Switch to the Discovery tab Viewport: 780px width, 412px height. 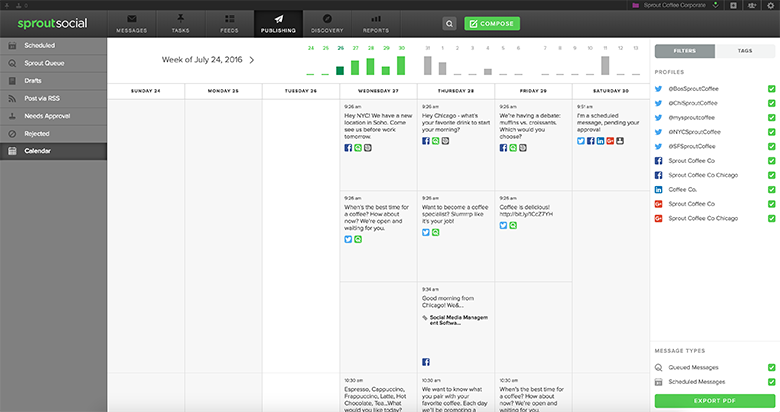tap(327, 24)
